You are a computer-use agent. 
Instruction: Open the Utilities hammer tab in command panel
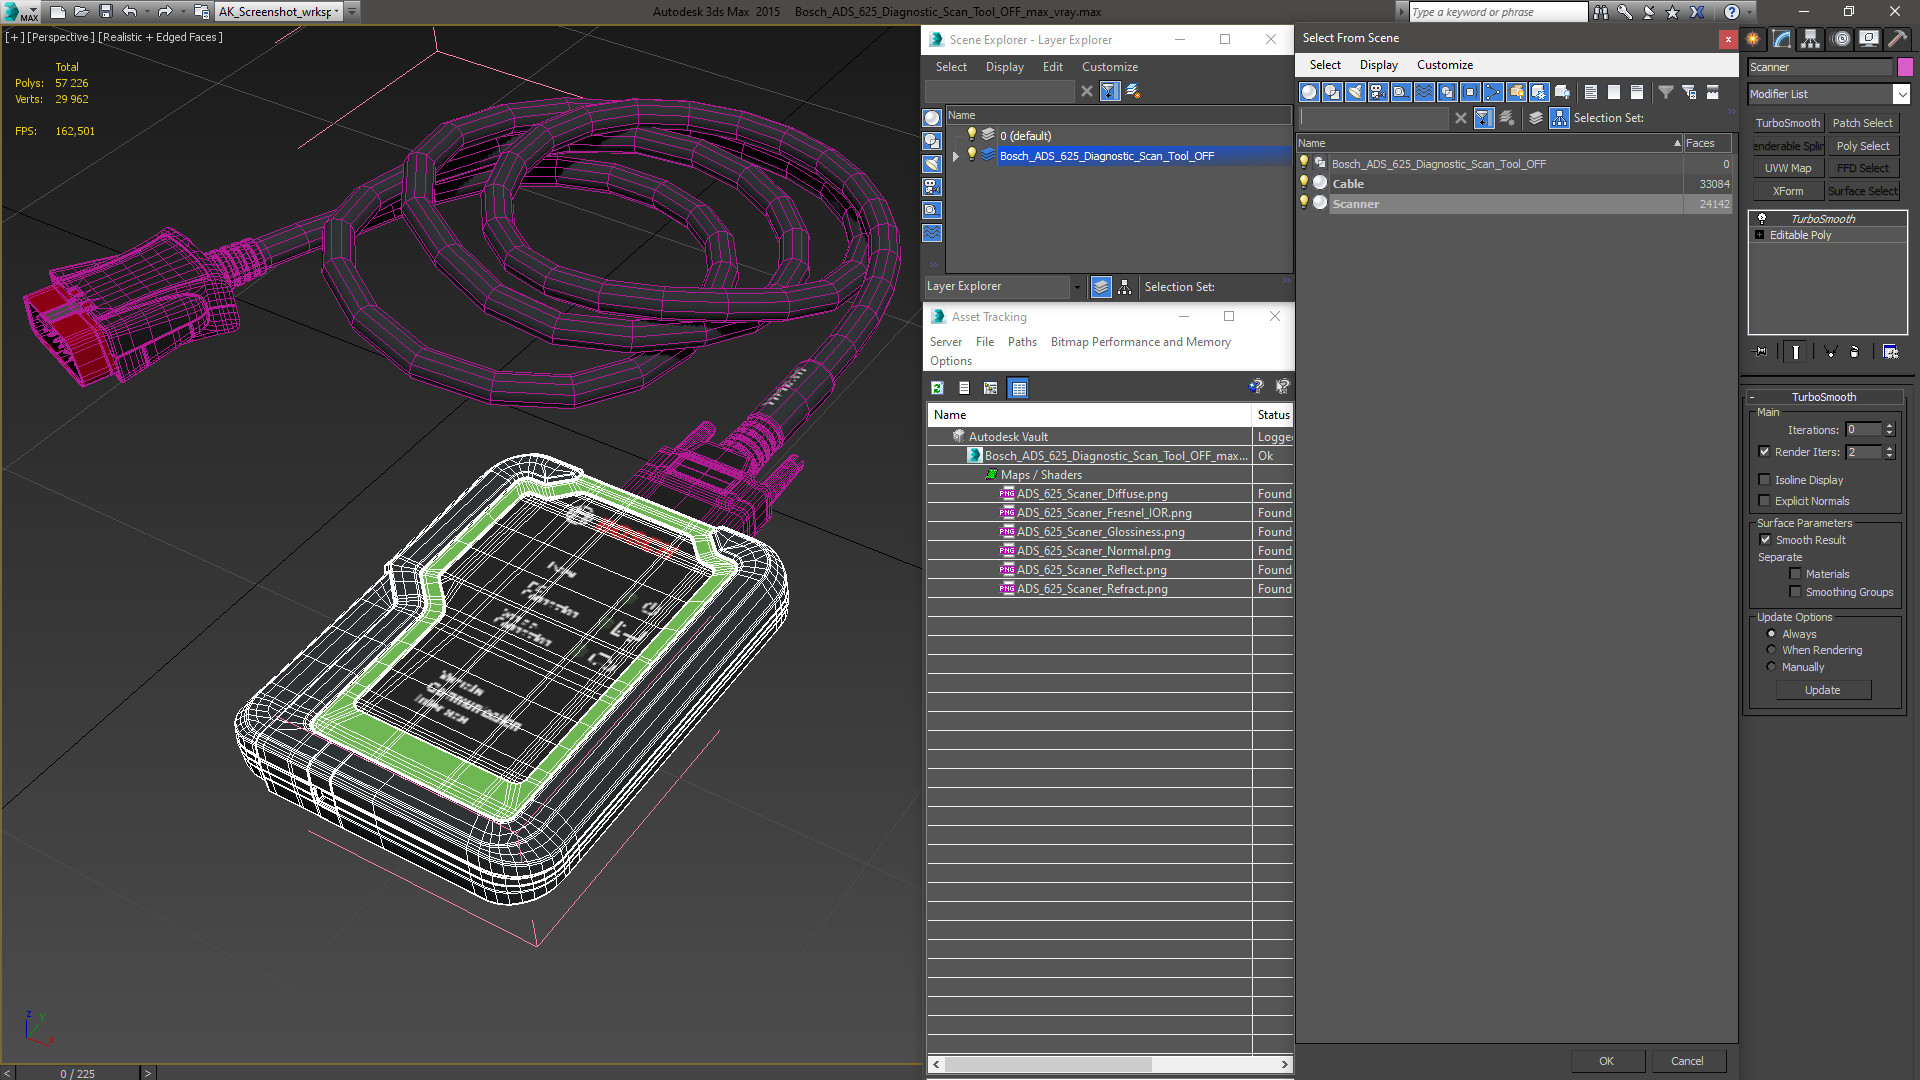pos(1897,39)
